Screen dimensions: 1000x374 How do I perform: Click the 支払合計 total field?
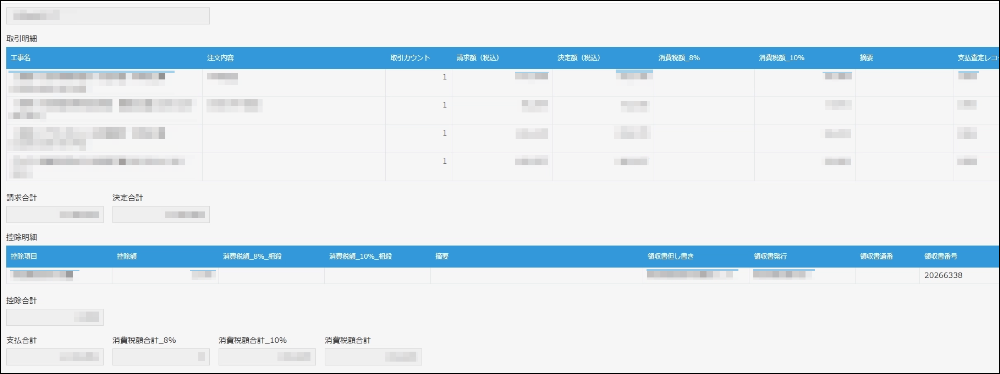(x=55, y=357)
